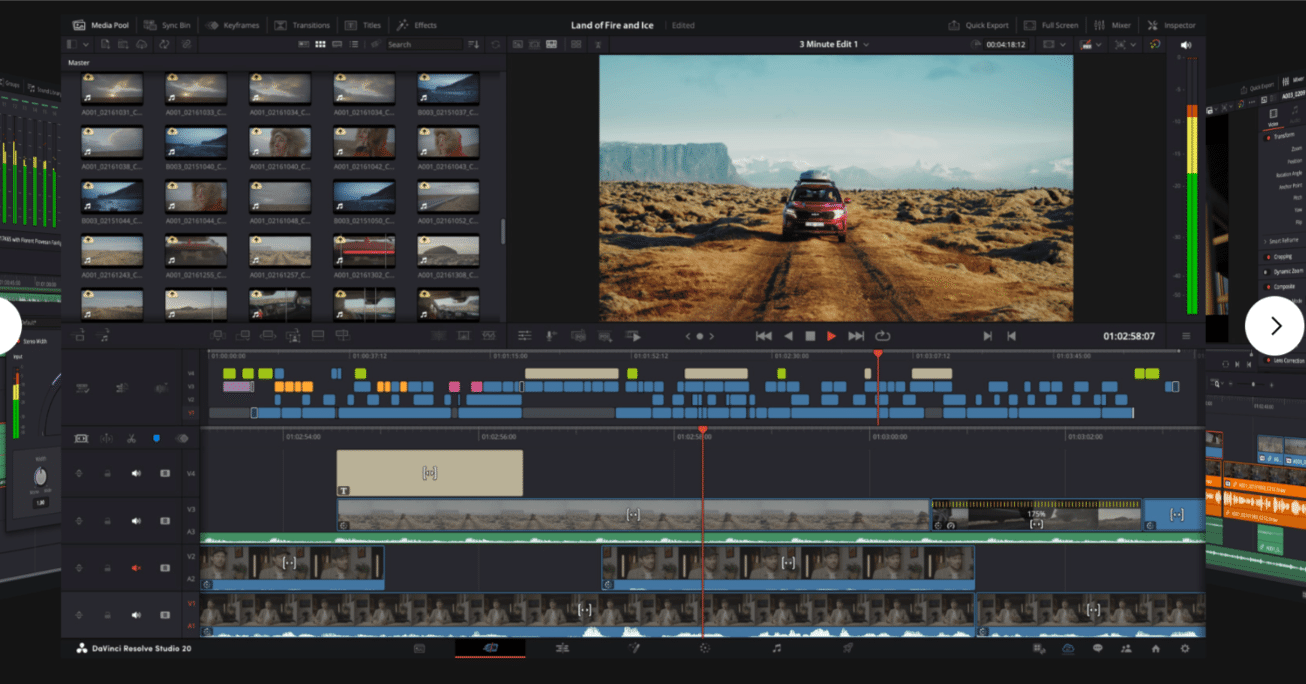The width and height of the screenshot is (1306, 684).
Task: Open the Deliver page
Action: click(x=849, y=648)
